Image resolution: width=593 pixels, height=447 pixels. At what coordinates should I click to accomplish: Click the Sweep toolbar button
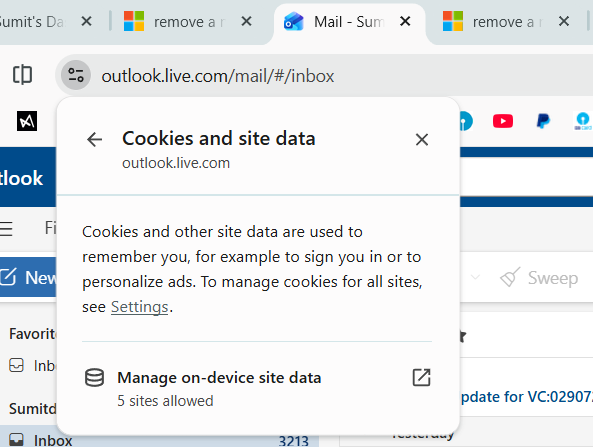pyautogui.click(x=539, y=278)
